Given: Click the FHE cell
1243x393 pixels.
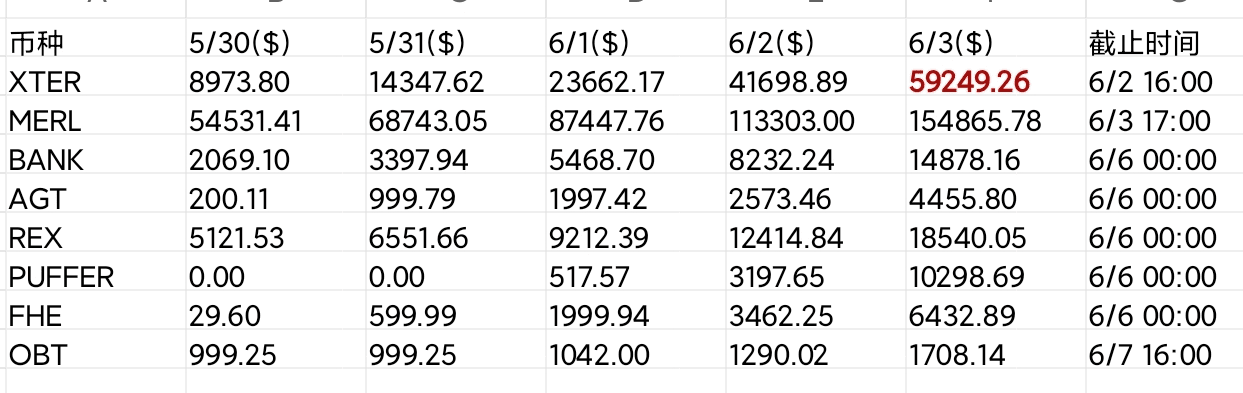Looking at the screenshot, I should coord(94,316).
